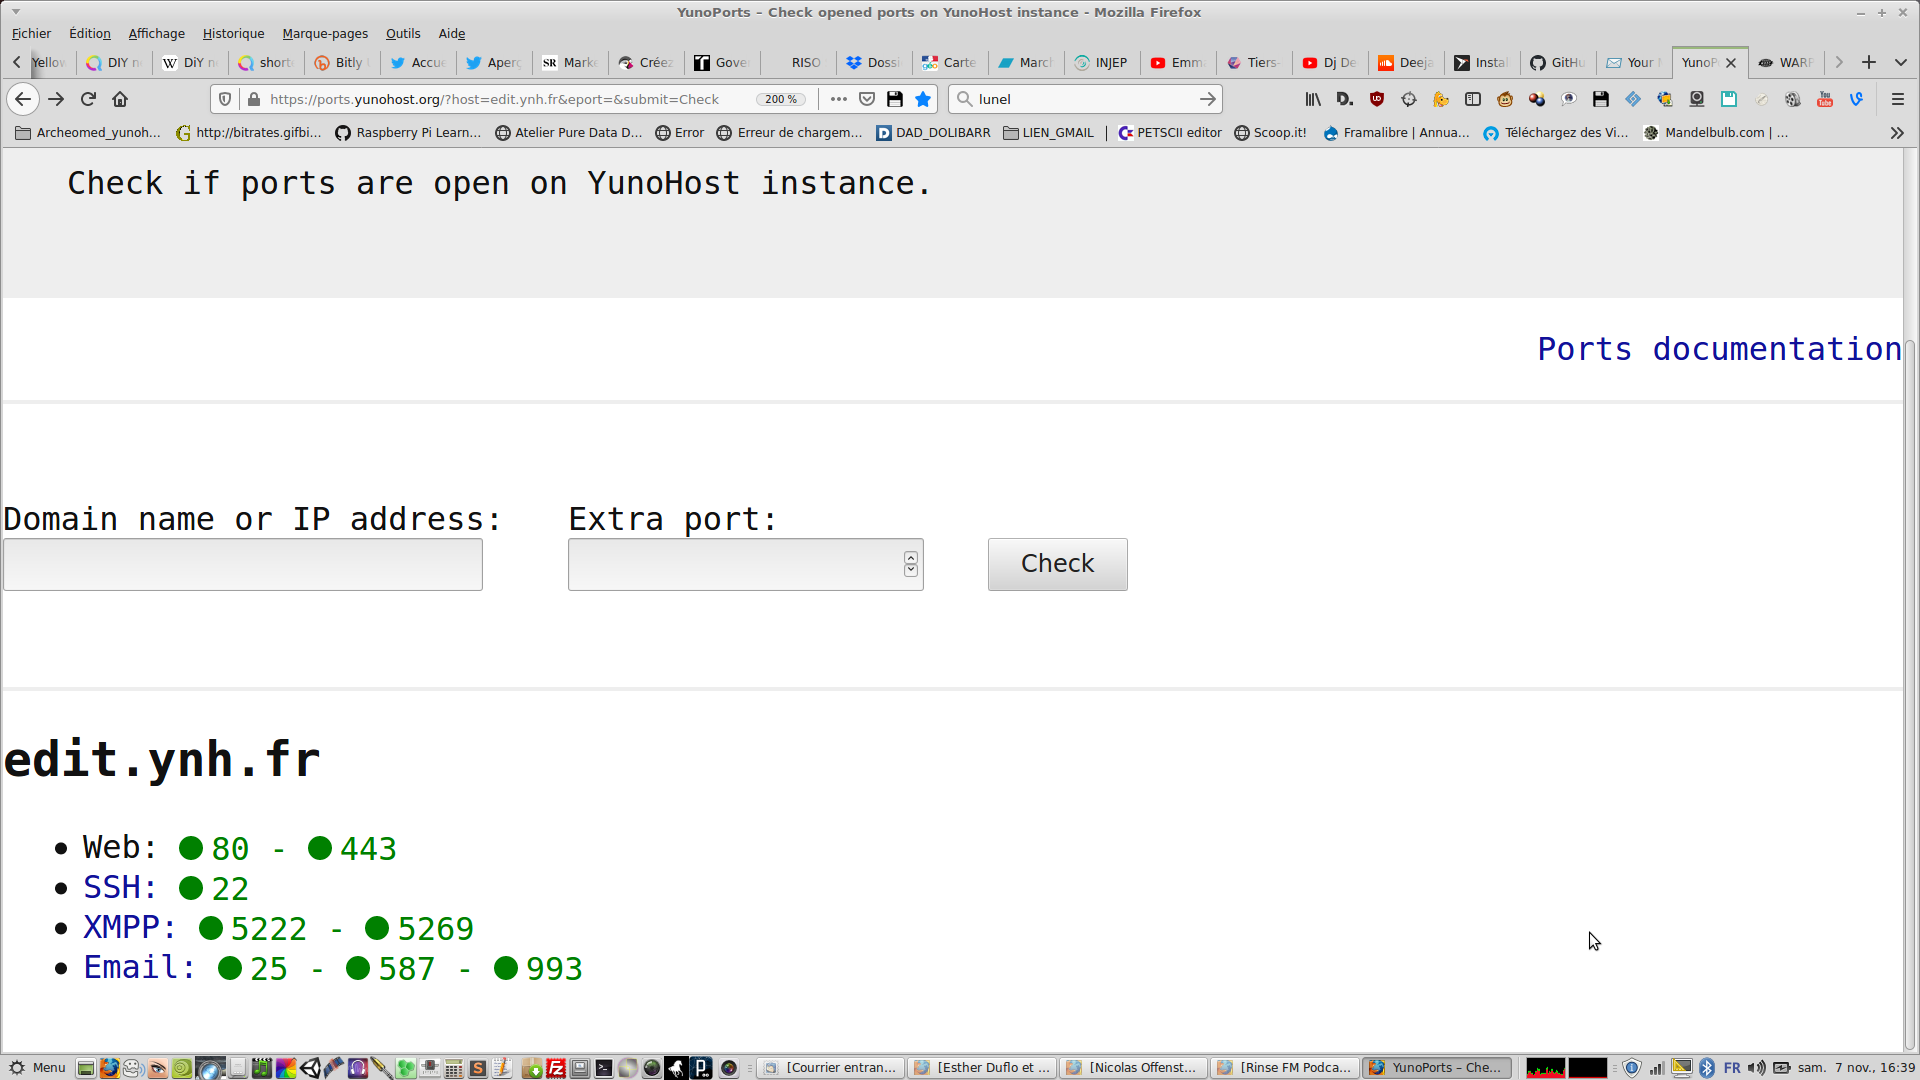Open the Historique menu
1920x1080 pixels.
[x=233, y=33]
